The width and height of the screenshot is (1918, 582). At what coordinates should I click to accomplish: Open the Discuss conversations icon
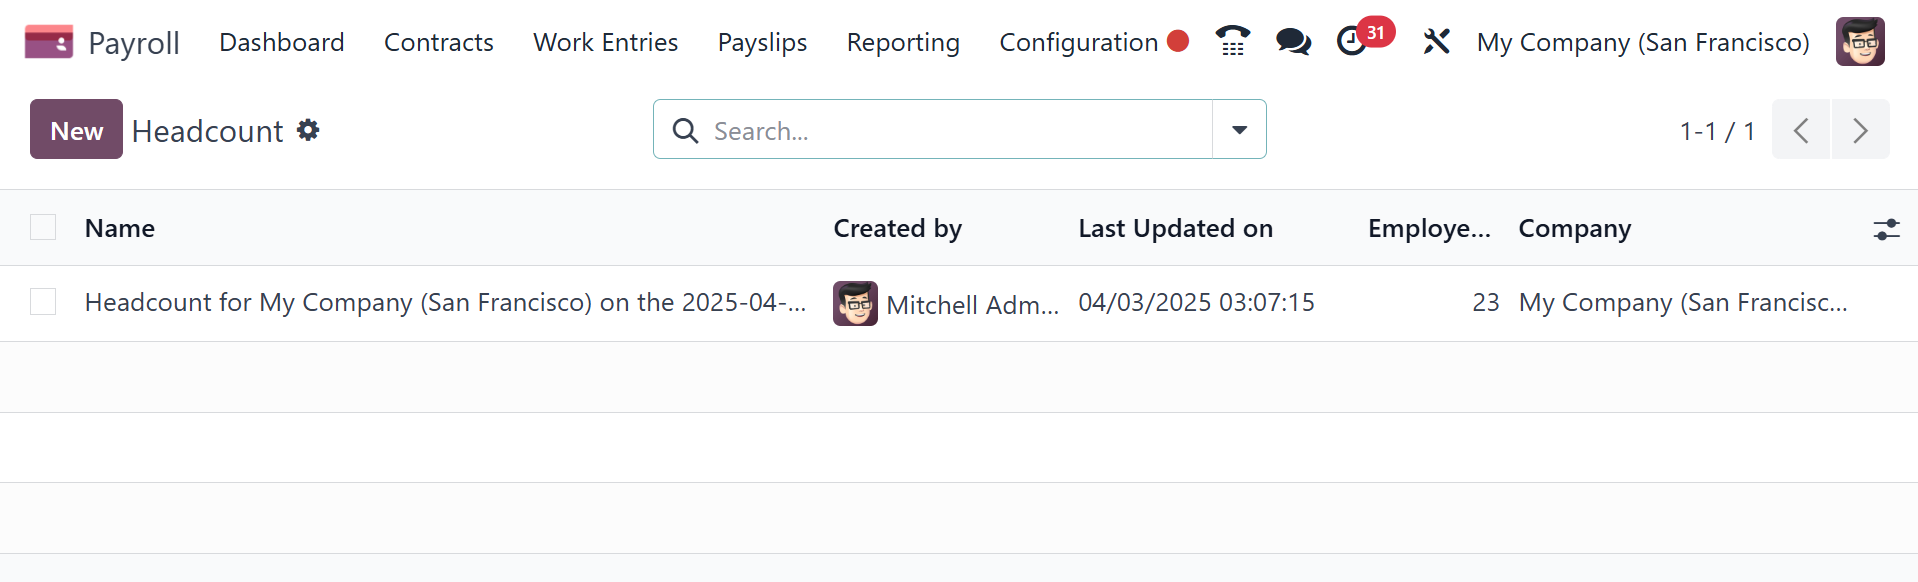1293,42
